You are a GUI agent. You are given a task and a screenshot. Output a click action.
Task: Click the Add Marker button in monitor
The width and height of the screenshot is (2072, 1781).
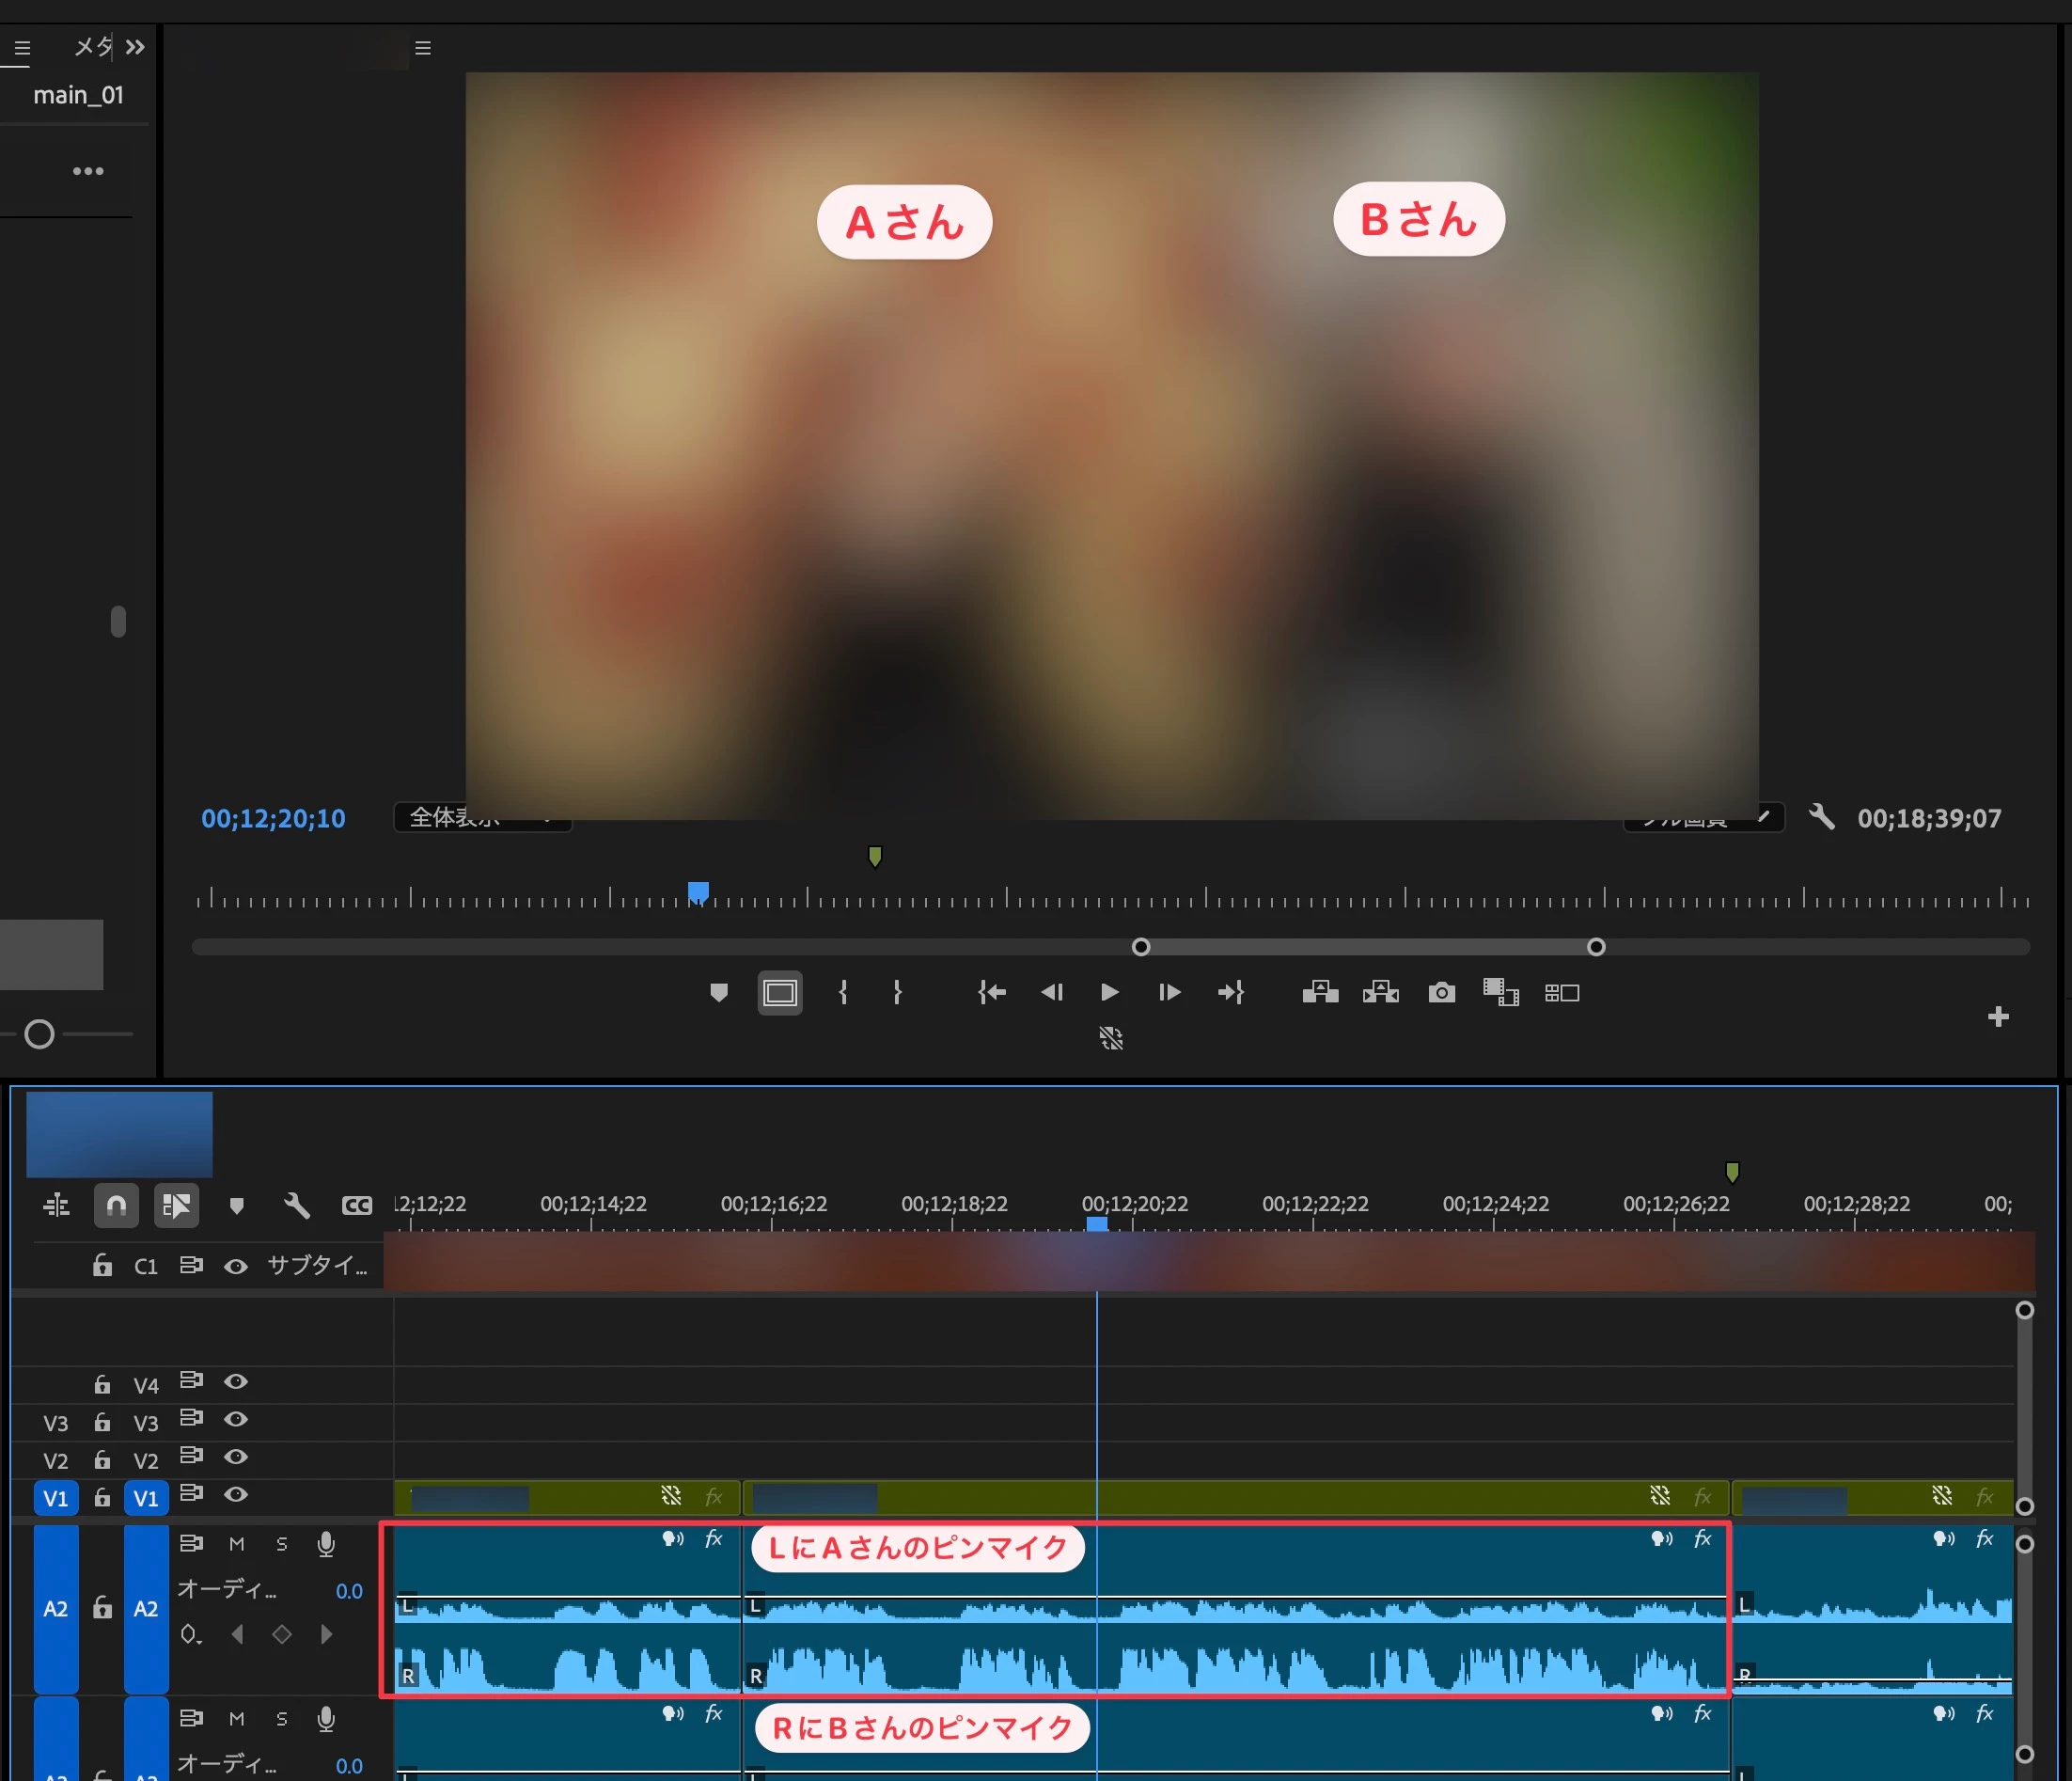[718, 993]
